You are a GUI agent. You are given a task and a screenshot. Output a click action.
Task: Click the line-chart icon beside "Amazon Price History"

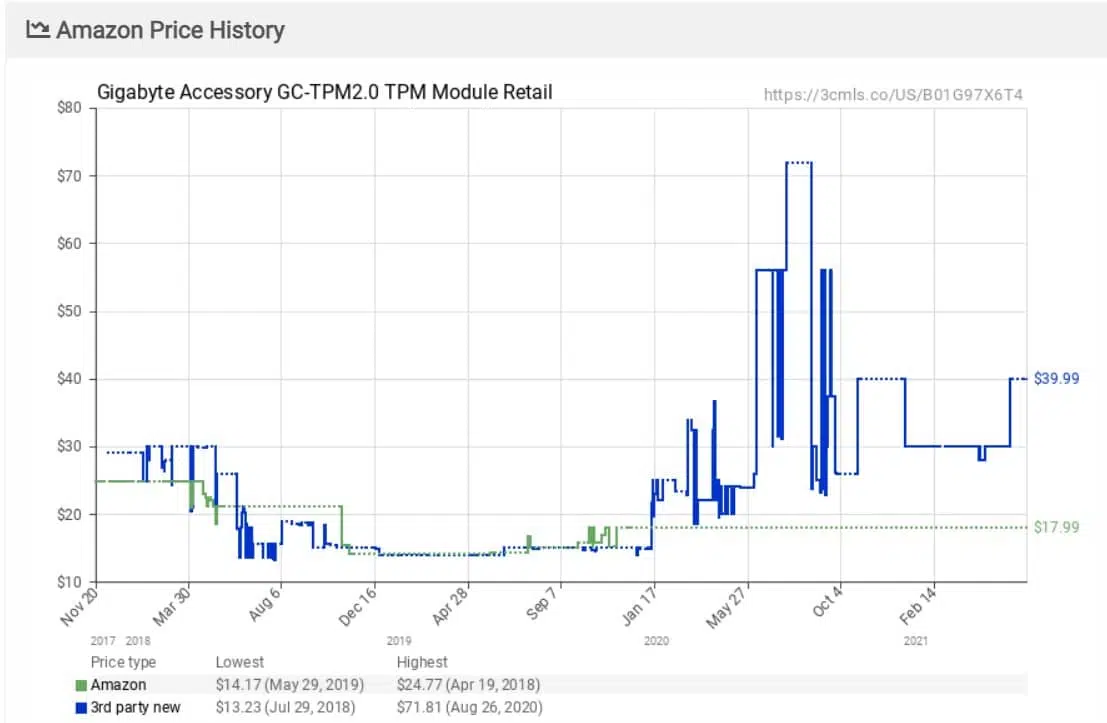click(x=38, y=29)
